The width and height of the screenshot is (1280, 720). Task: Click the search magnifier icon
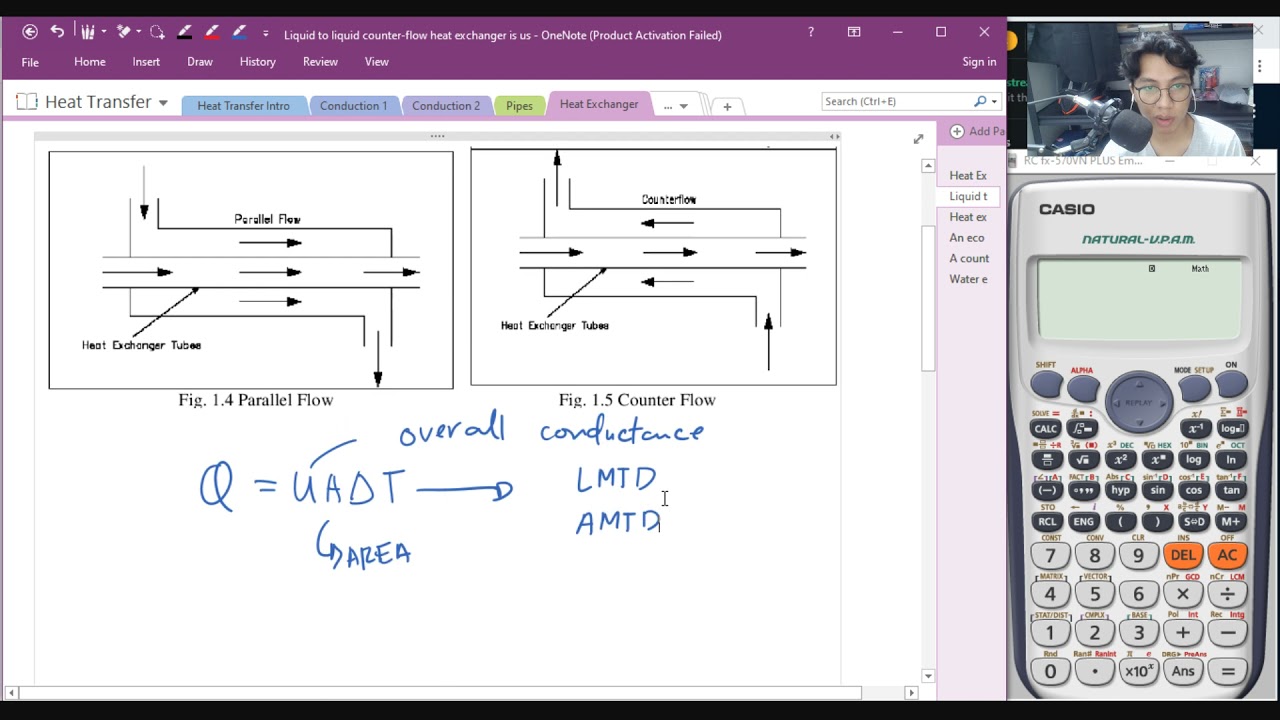(980, 101)
